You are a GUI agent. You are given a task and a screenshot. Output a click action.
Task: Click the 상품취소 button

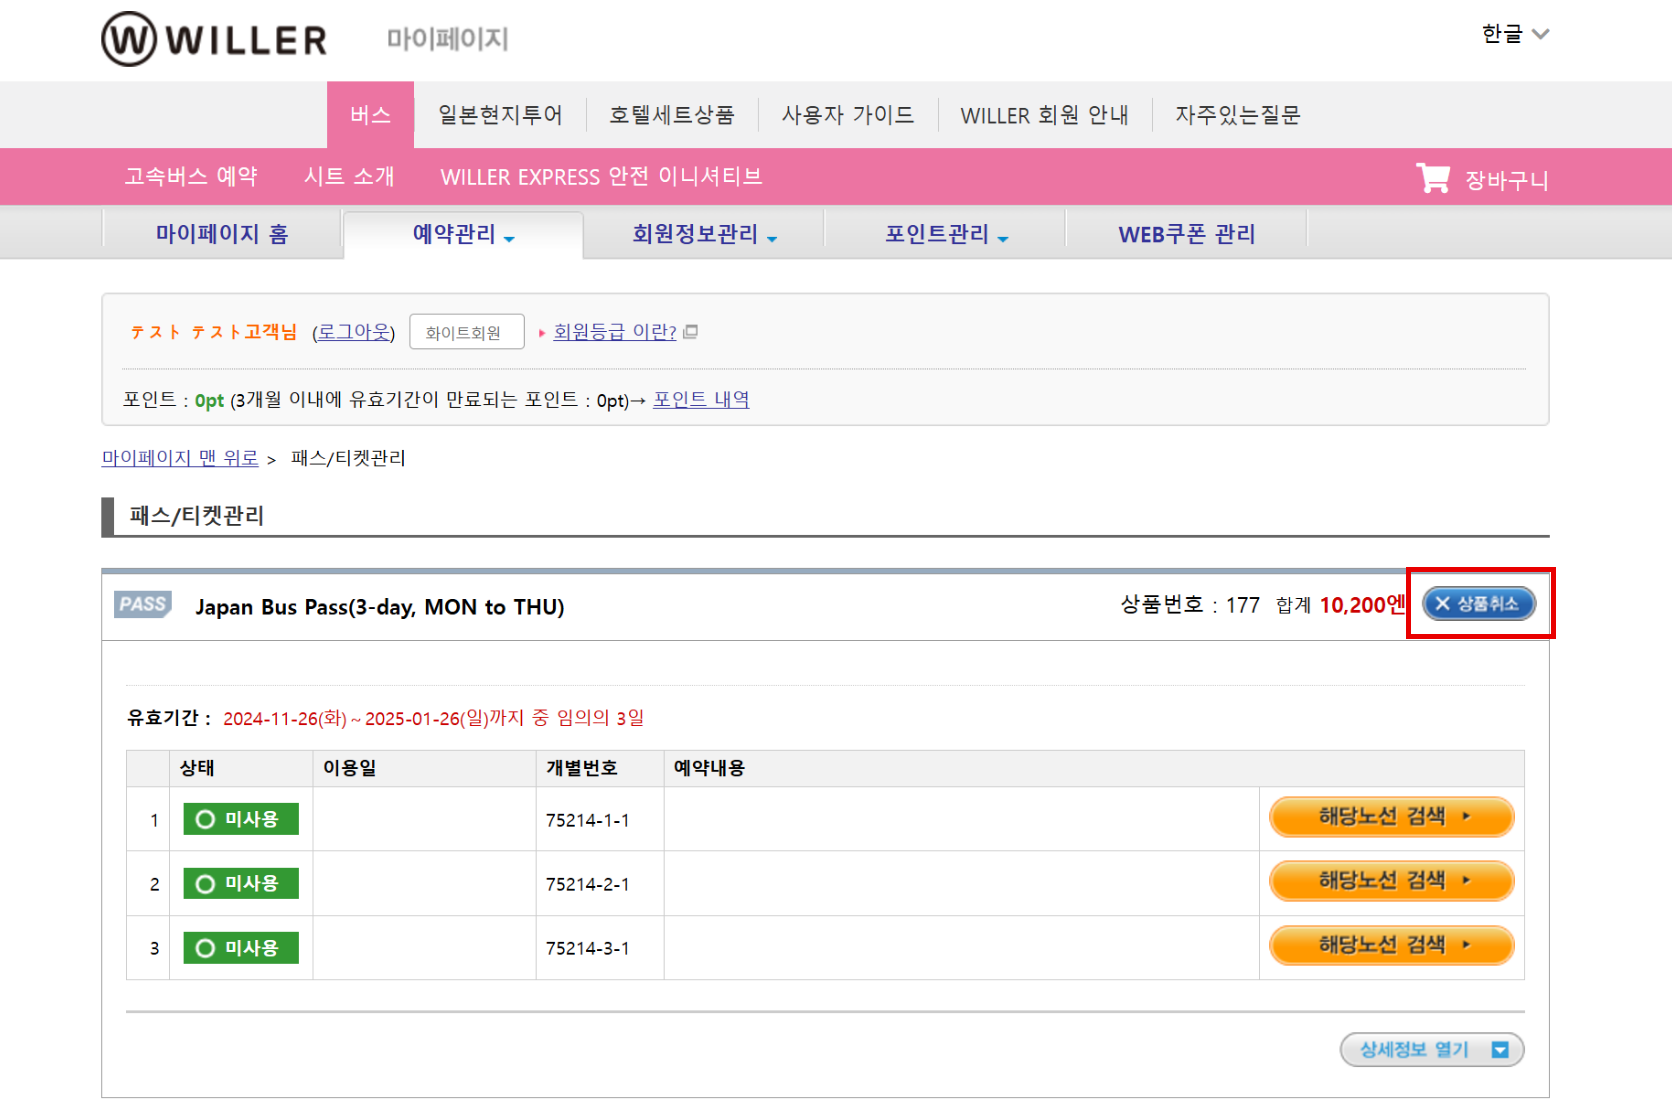(1479, 603)
